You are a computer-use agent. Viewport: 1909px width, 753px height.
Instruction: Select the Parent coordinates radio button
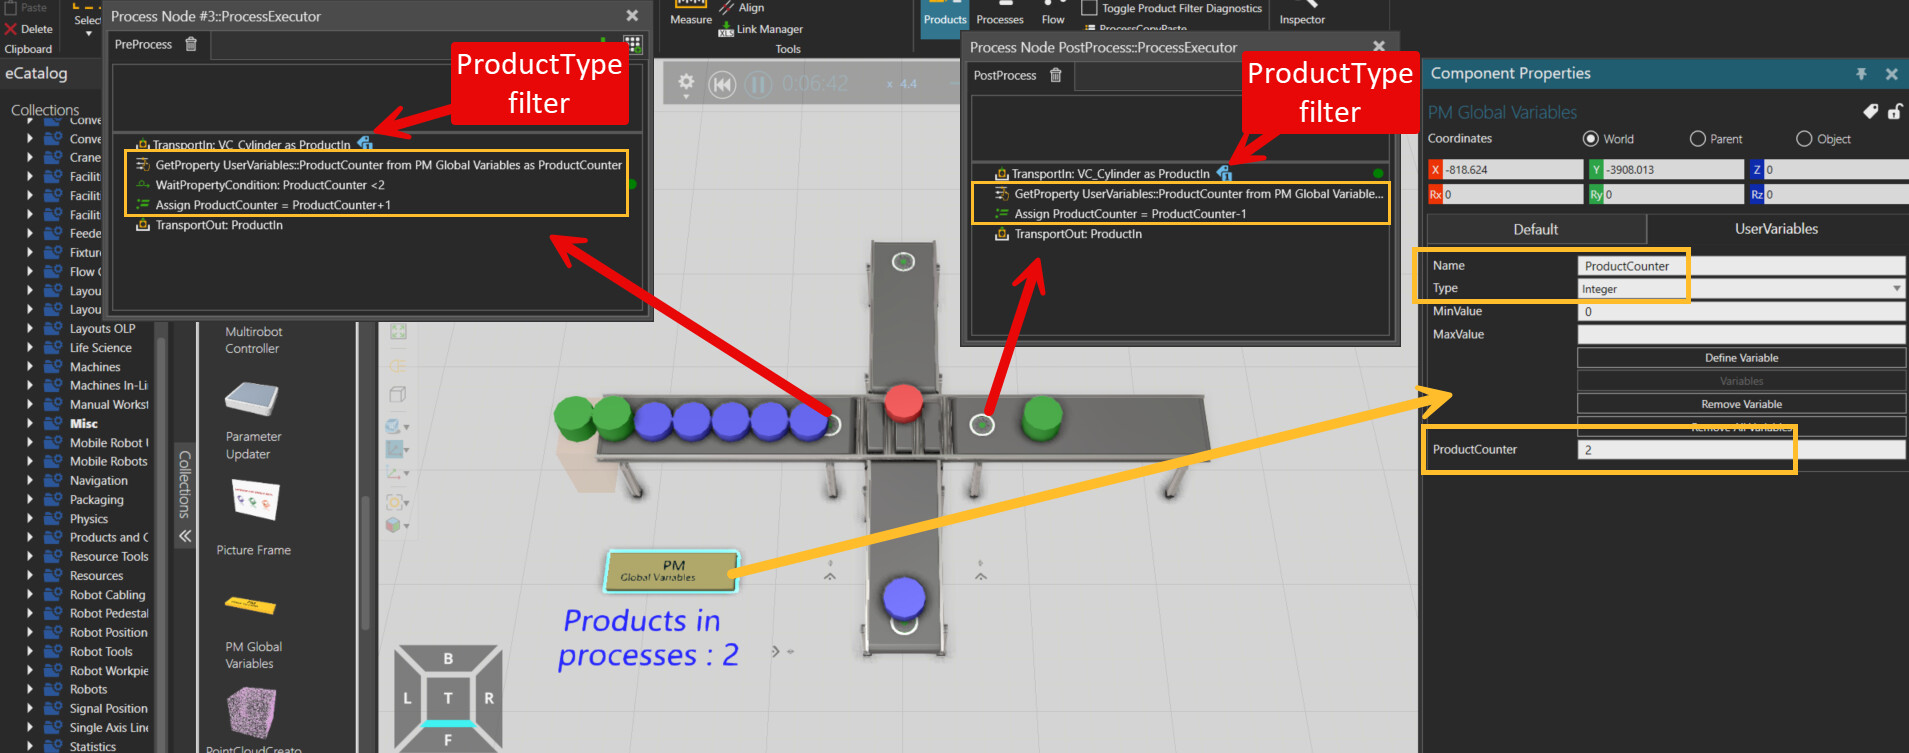tap(1697, 139)
